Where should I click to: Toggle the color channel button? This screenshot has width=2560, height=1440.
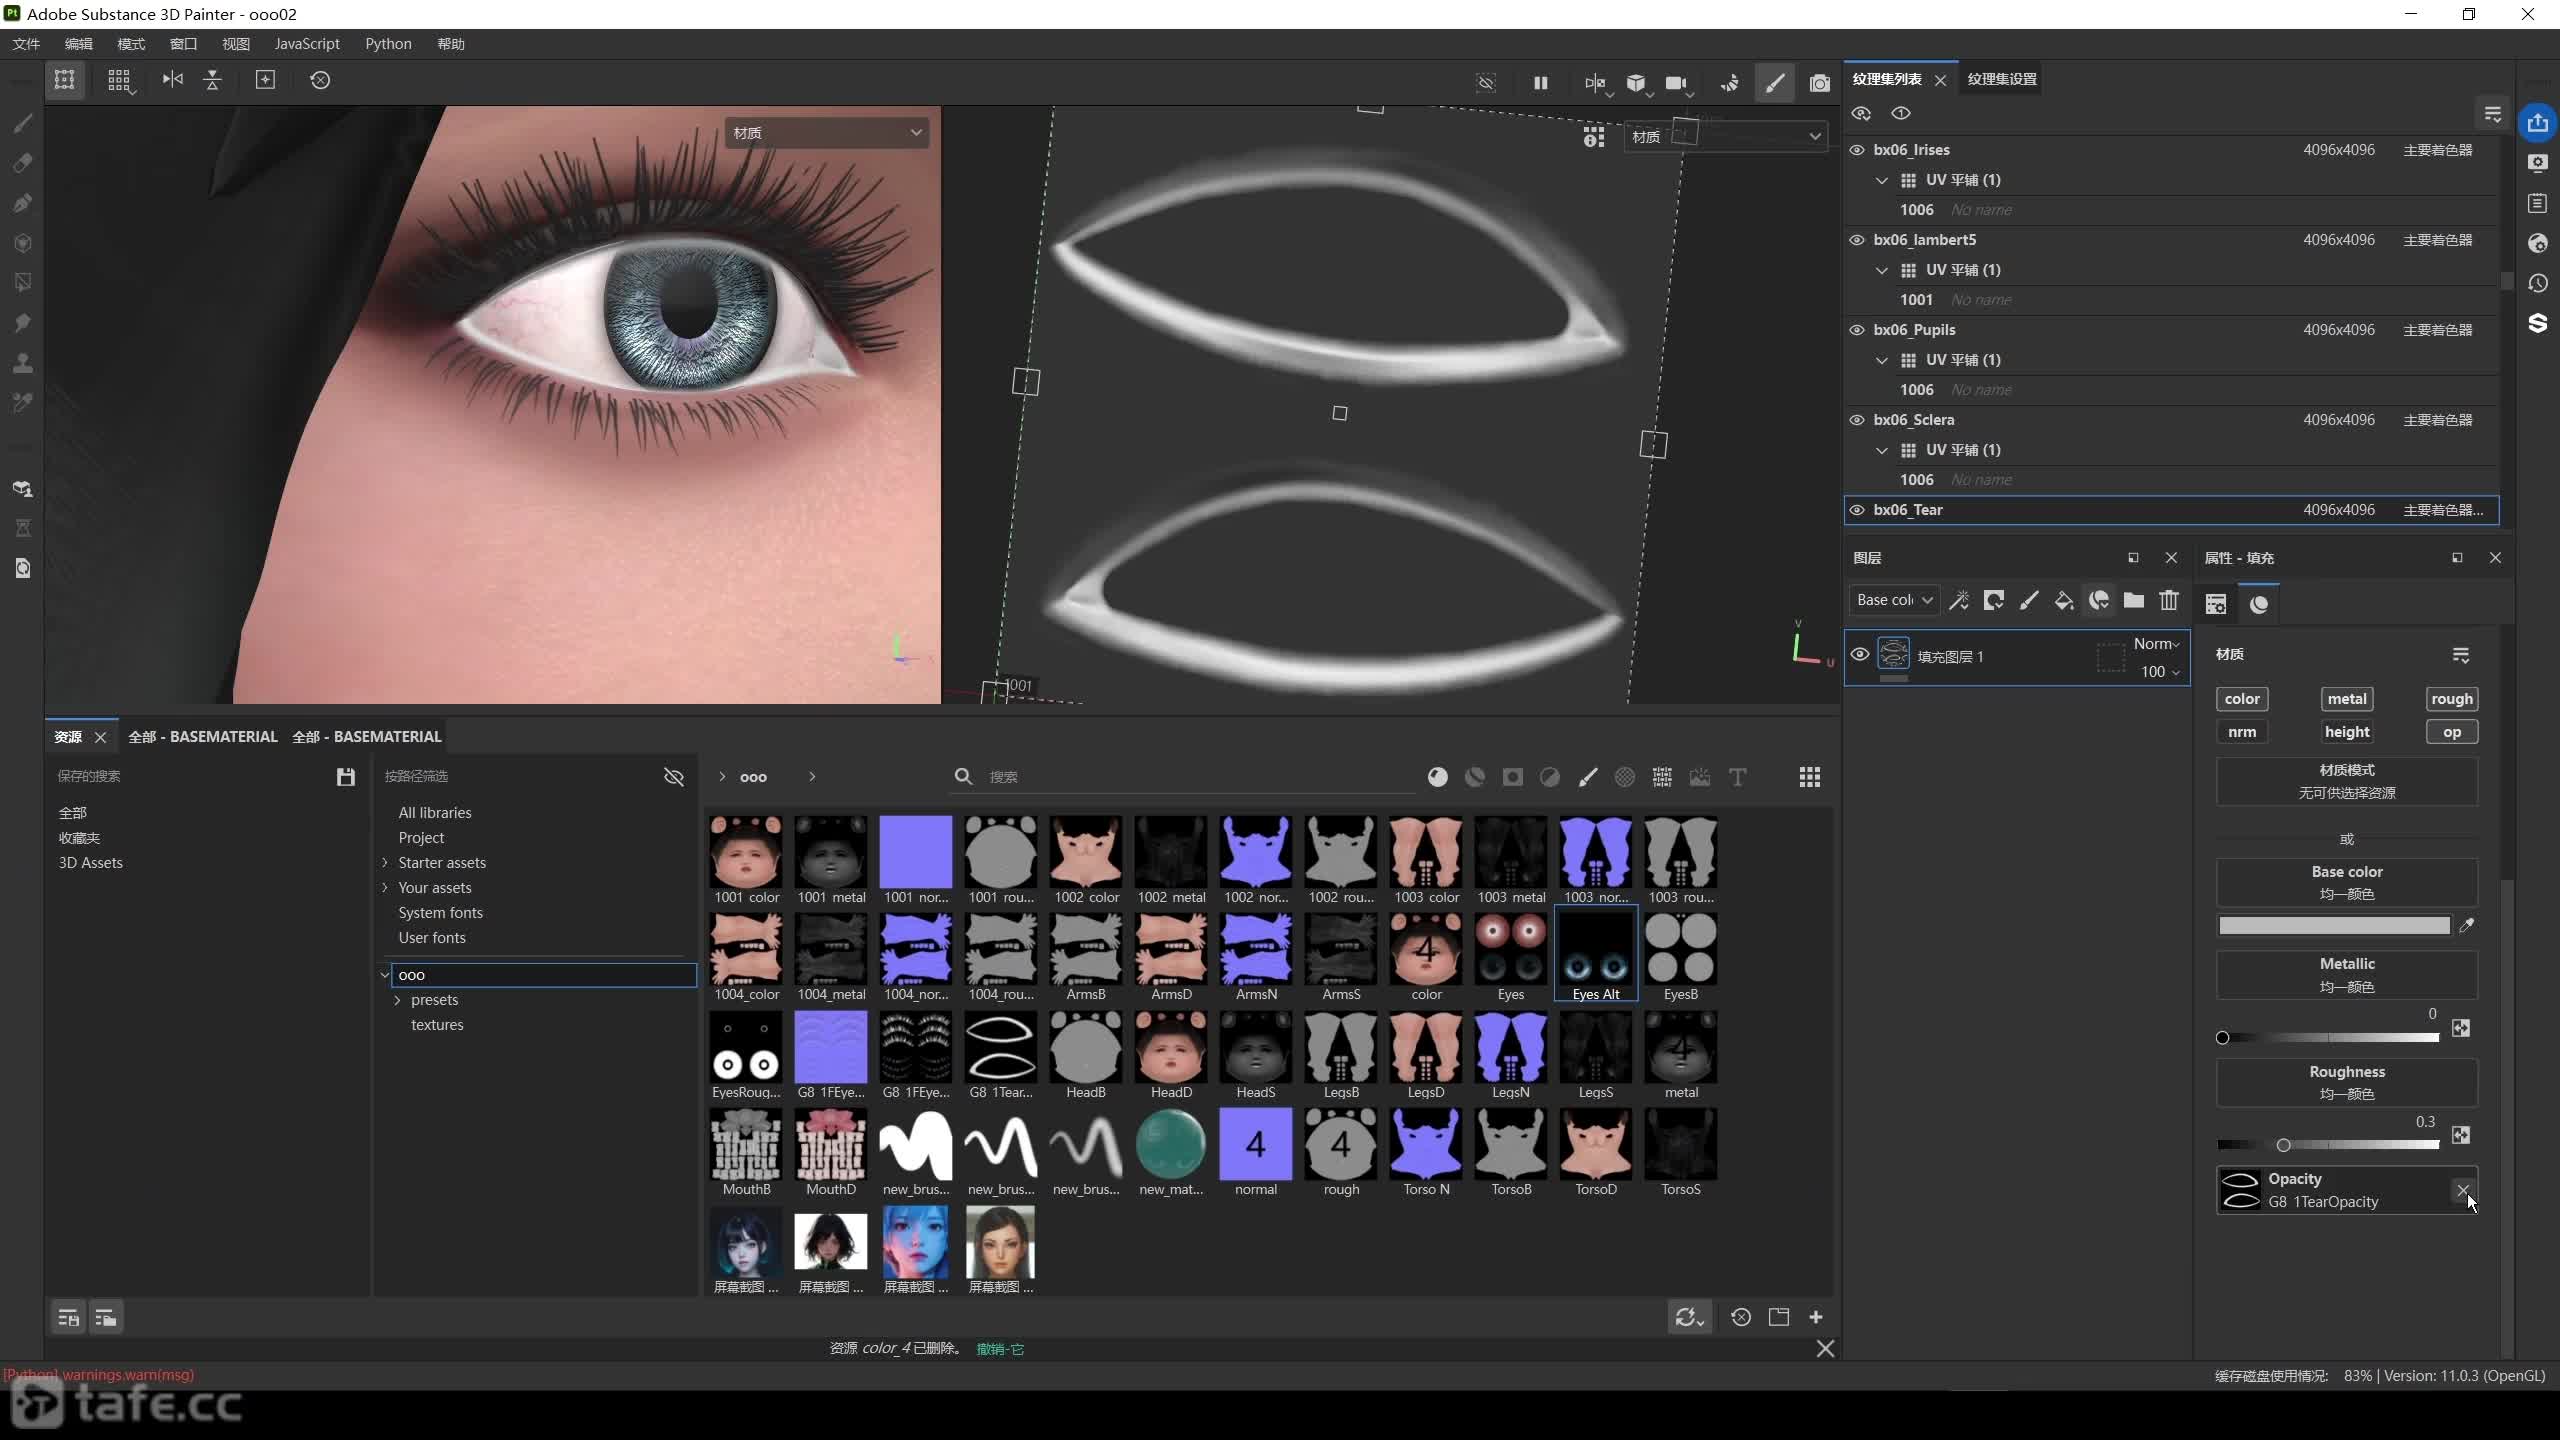click(x=2242, y=699)
